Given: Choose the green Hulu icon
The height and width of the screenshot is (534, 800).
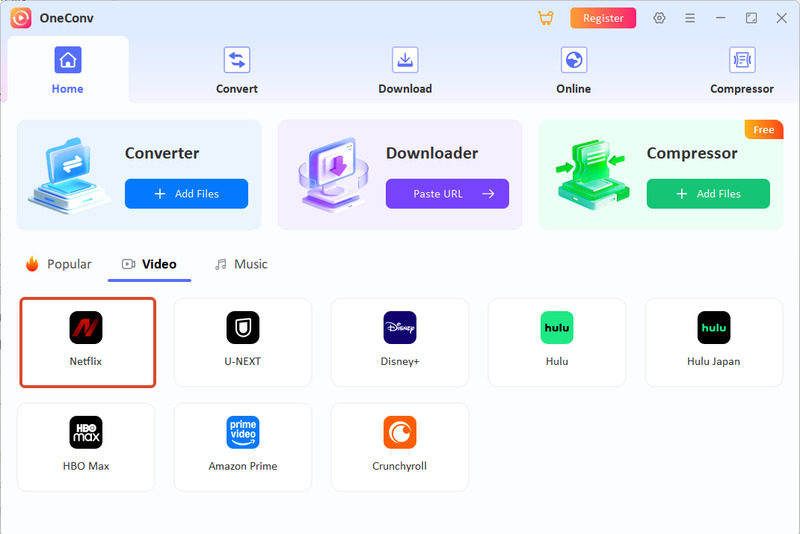Looking at the screenshot, I should 557,327.
